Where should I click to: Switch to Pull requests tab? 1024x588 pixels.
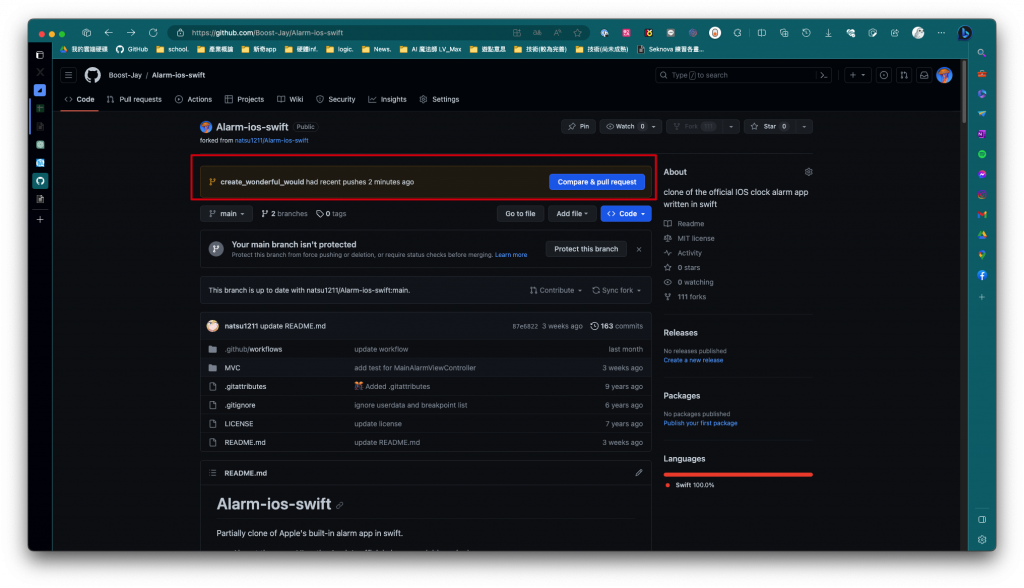click(x=134, y=99)
